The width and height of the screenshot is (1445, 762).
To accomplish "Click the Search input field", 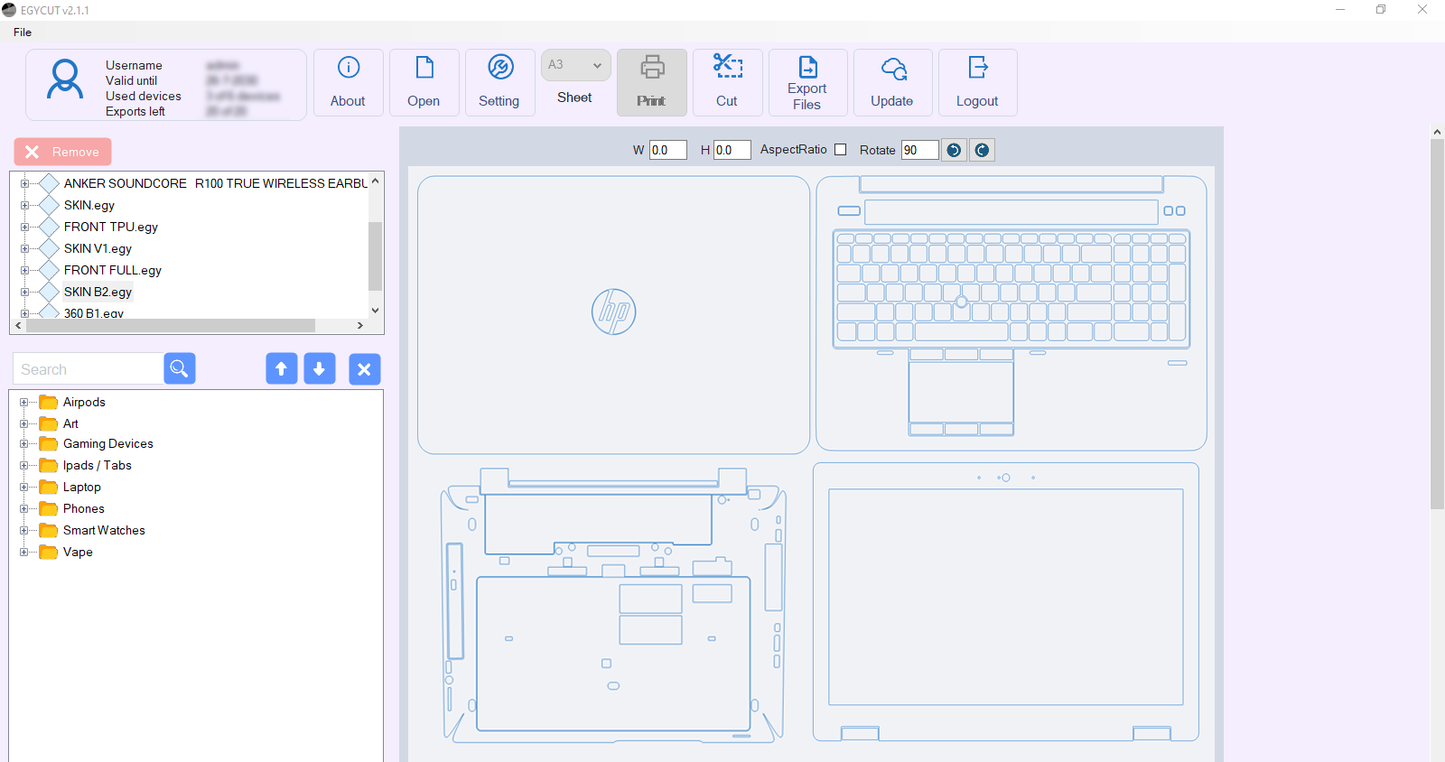I will pyautogui.click(x=88, y=369).
